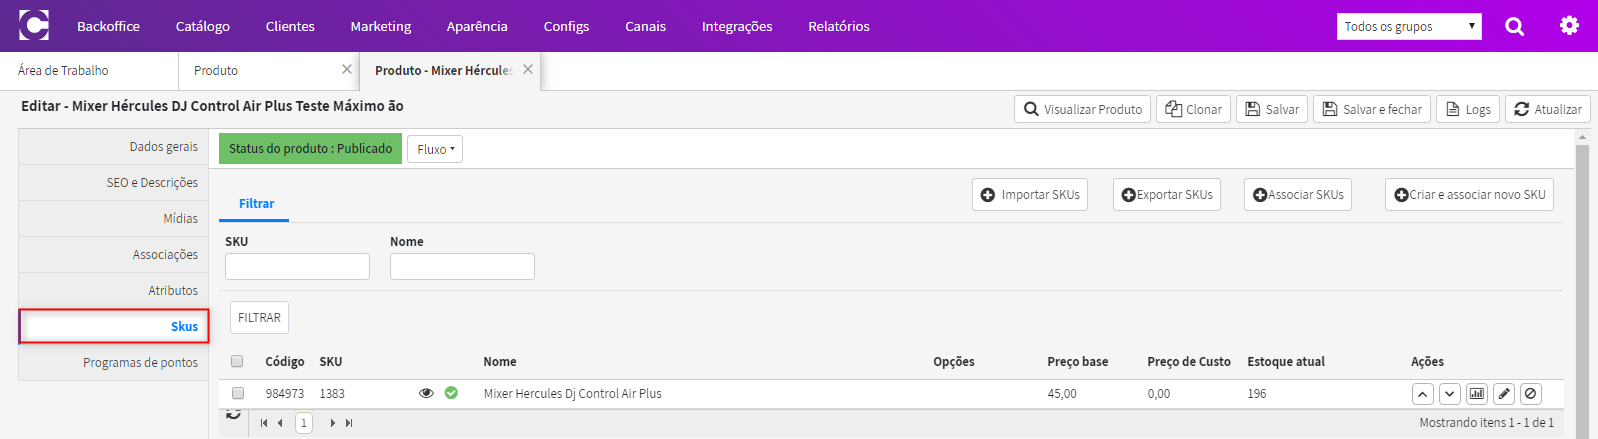
Task: Switch to the Produto tab
Action: 269,70
